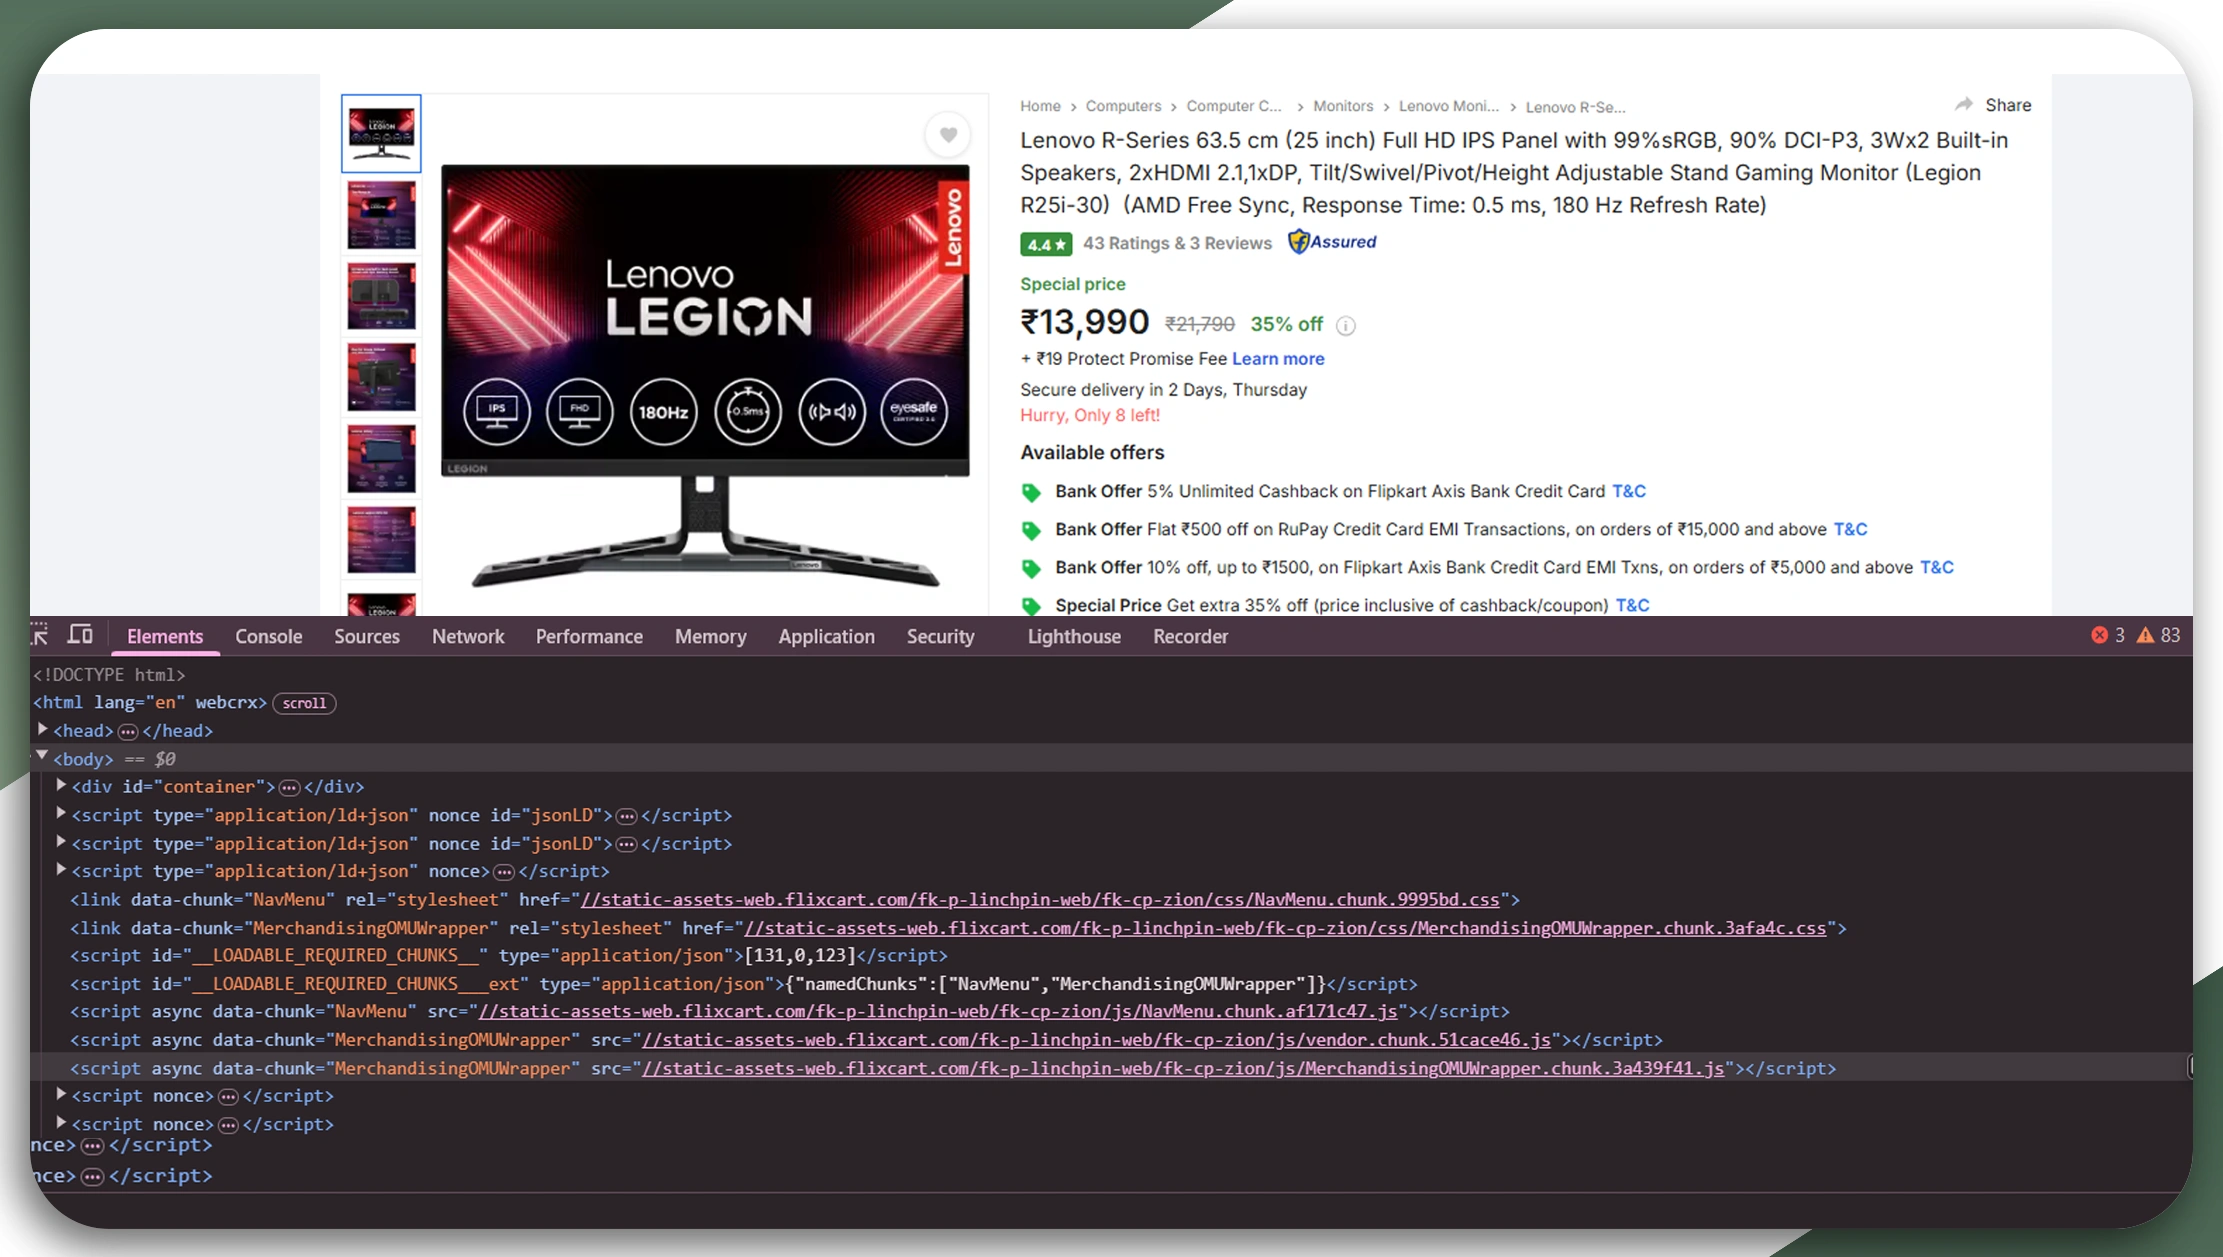Click the main Lenovo Legion monitor image

[705, 375]
